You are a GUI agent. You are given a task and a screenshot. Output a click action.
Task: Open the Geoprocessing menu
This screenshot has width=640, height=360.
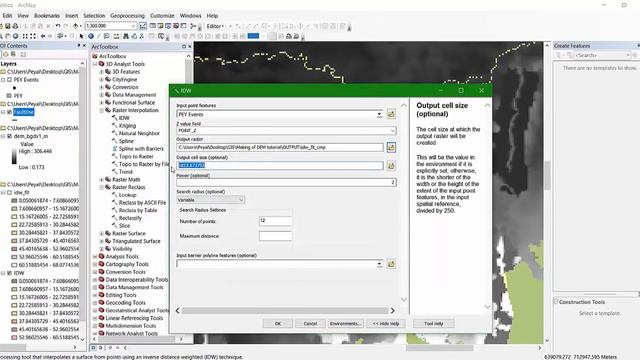click(x=127, y=16)
